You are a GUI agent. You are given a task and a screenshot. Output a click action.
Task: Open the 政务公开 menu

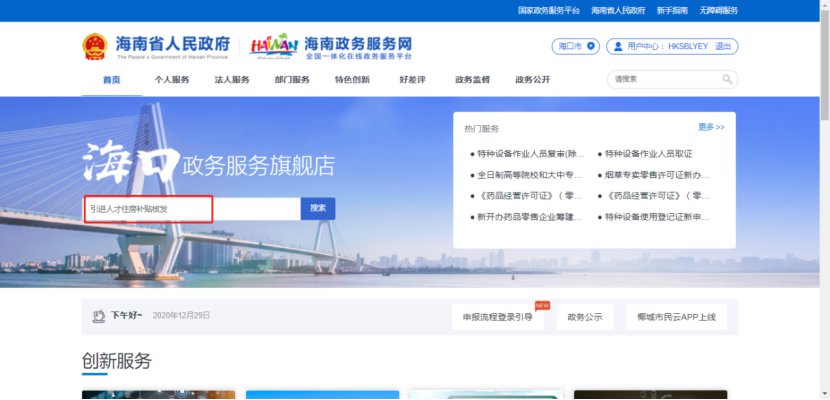(x=533, y=80)
